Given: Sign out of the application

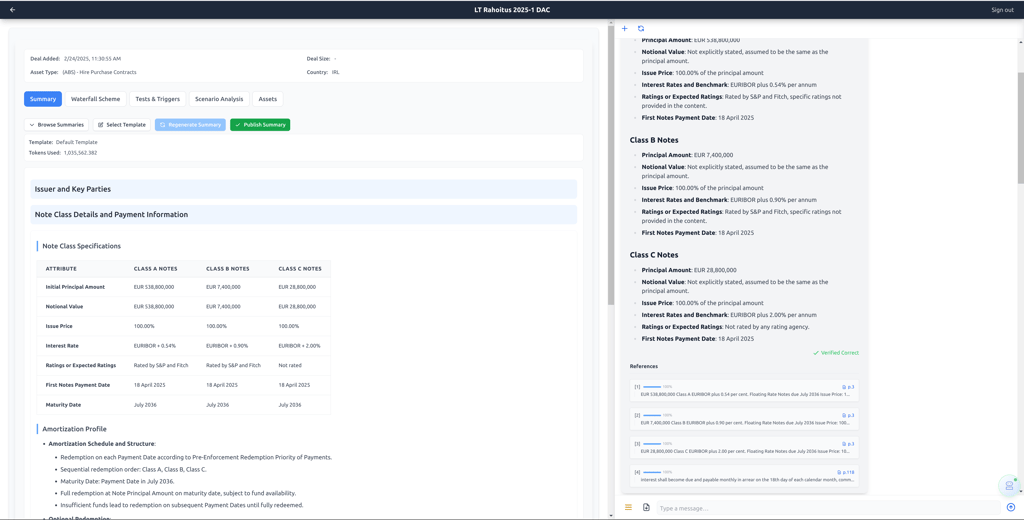Looking at the screenshot, I should click(1002, 10).
